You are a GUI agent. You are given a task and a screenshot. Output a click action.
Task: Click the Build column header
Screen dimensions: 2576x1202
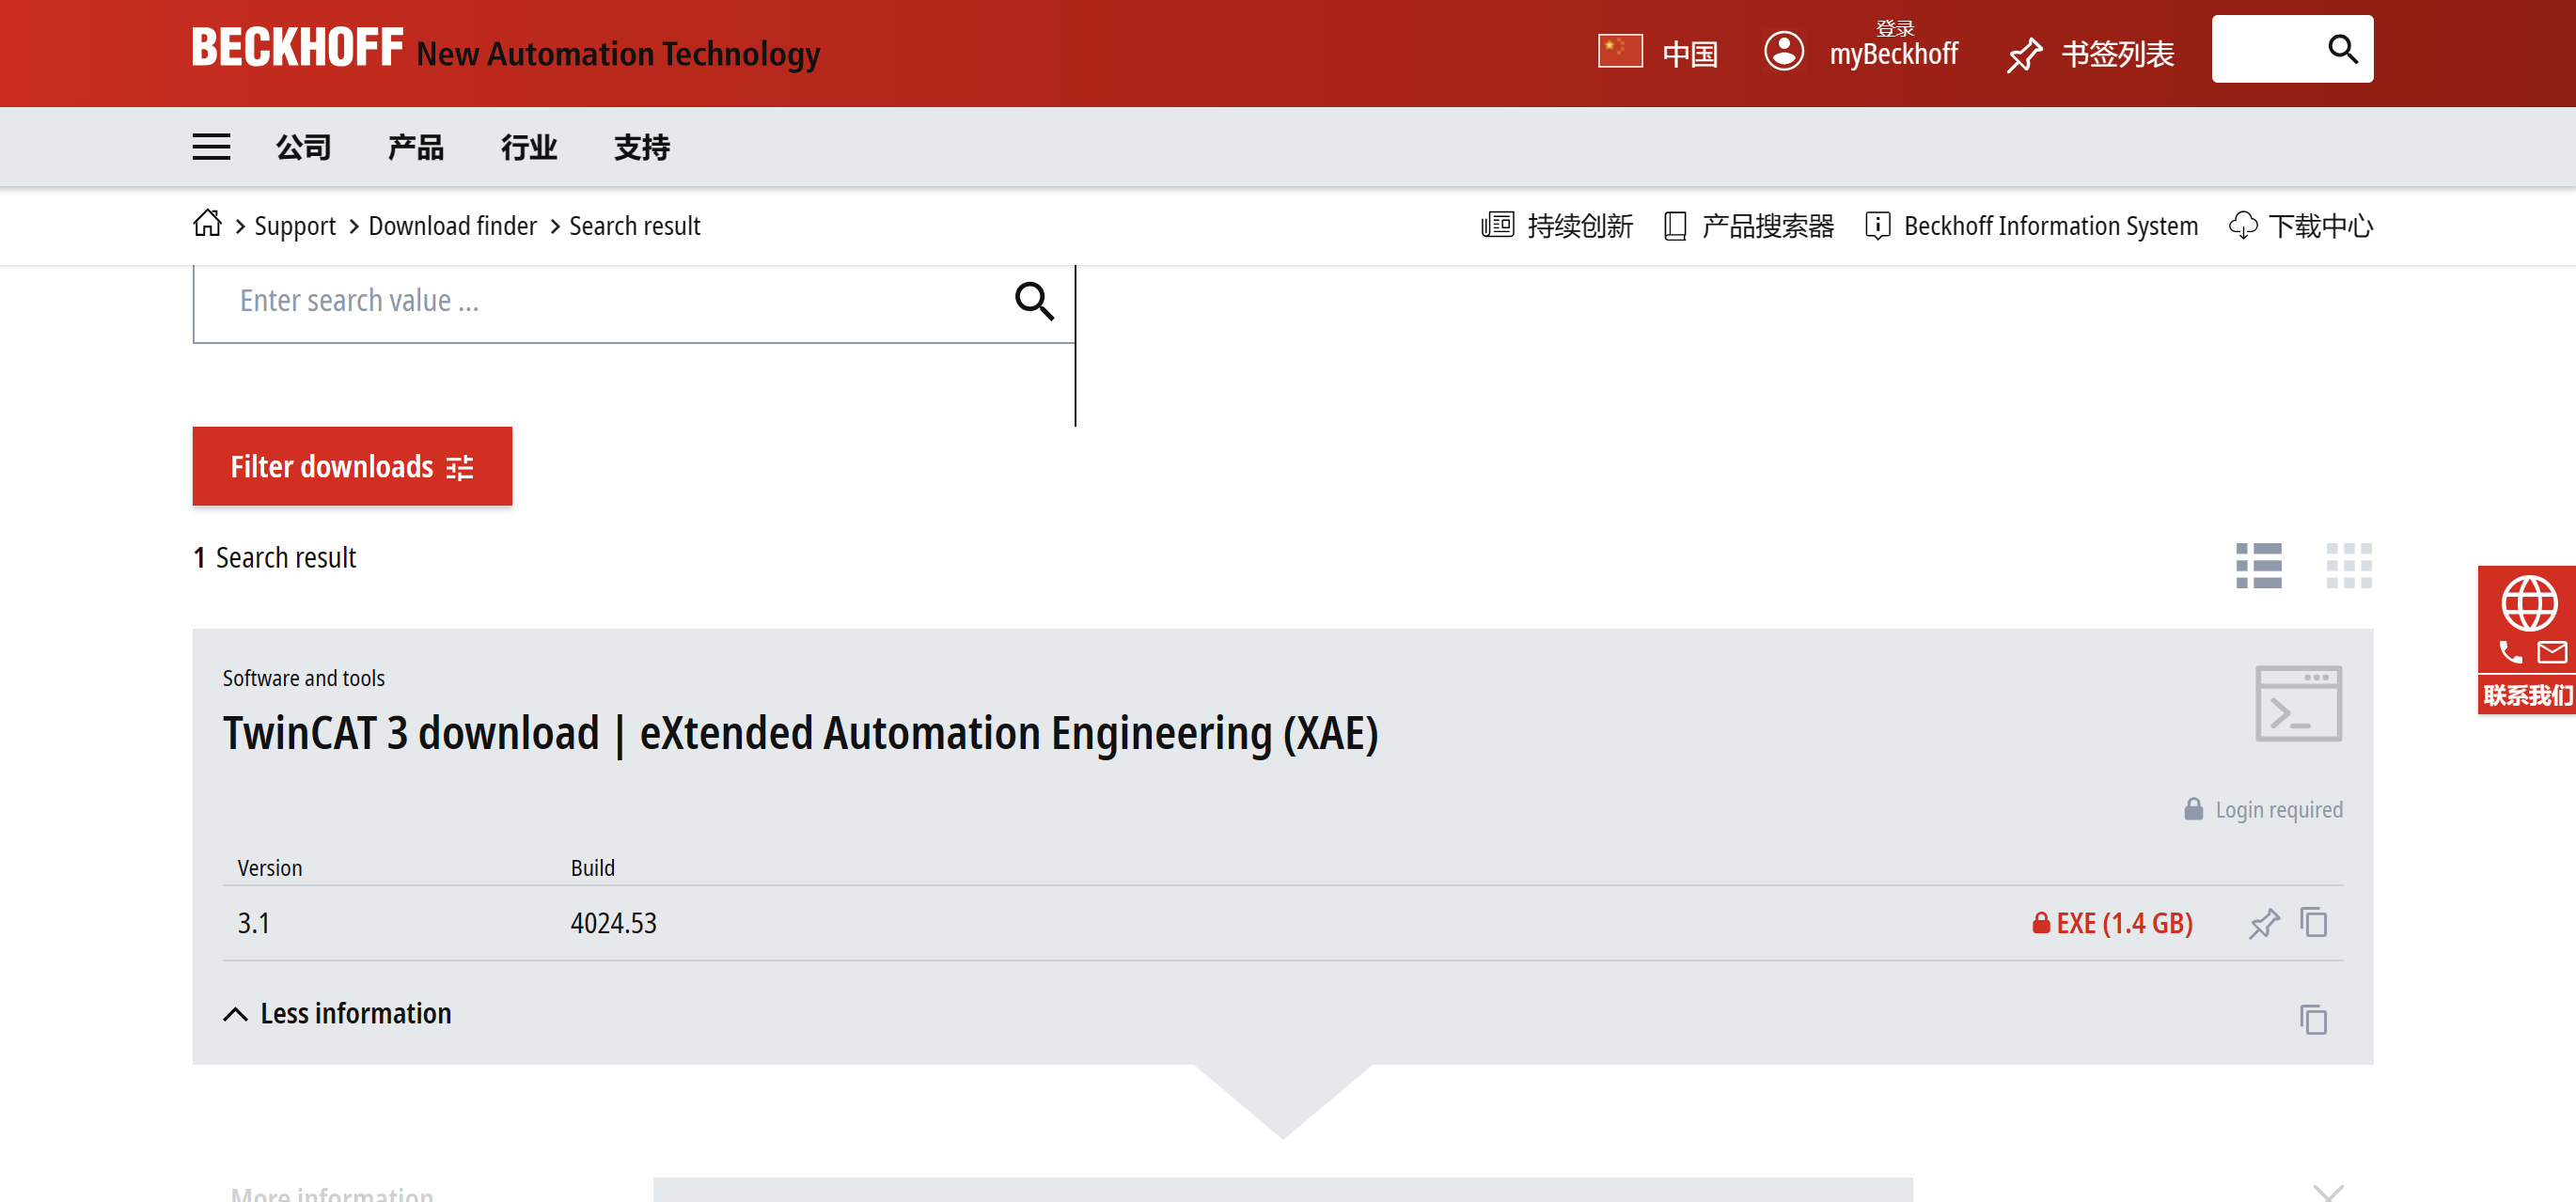coord(592,867)
